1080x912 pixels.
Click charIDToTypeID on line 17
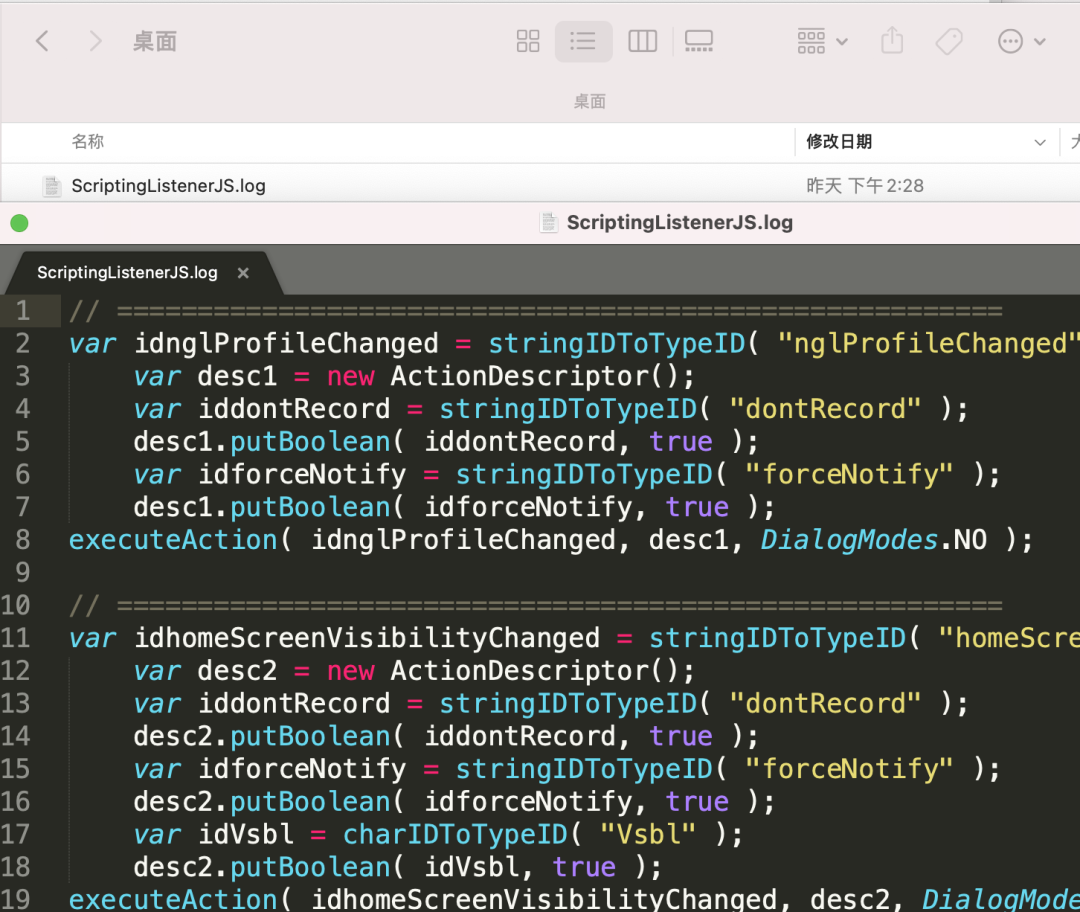pos(455,834)
